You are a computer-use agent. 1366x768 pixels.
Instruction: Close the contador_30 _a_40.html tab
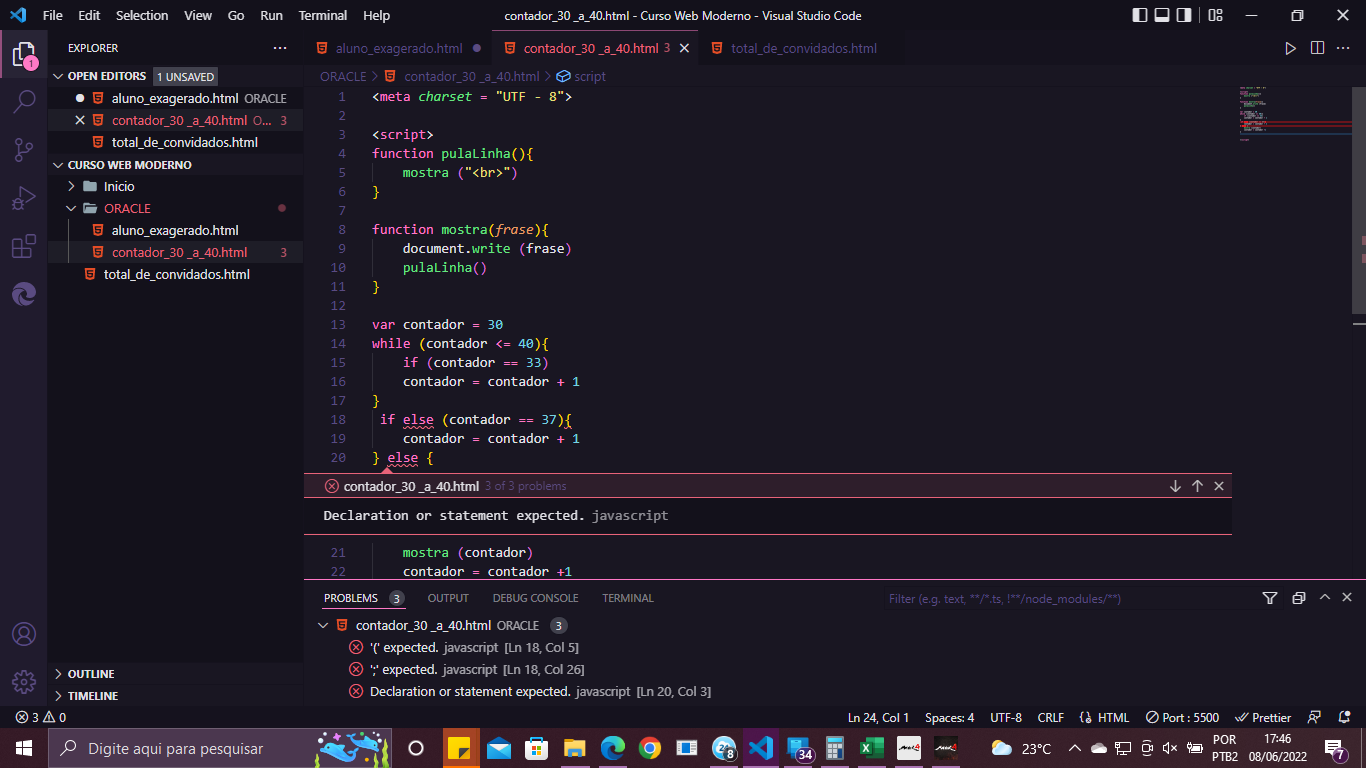685,48
